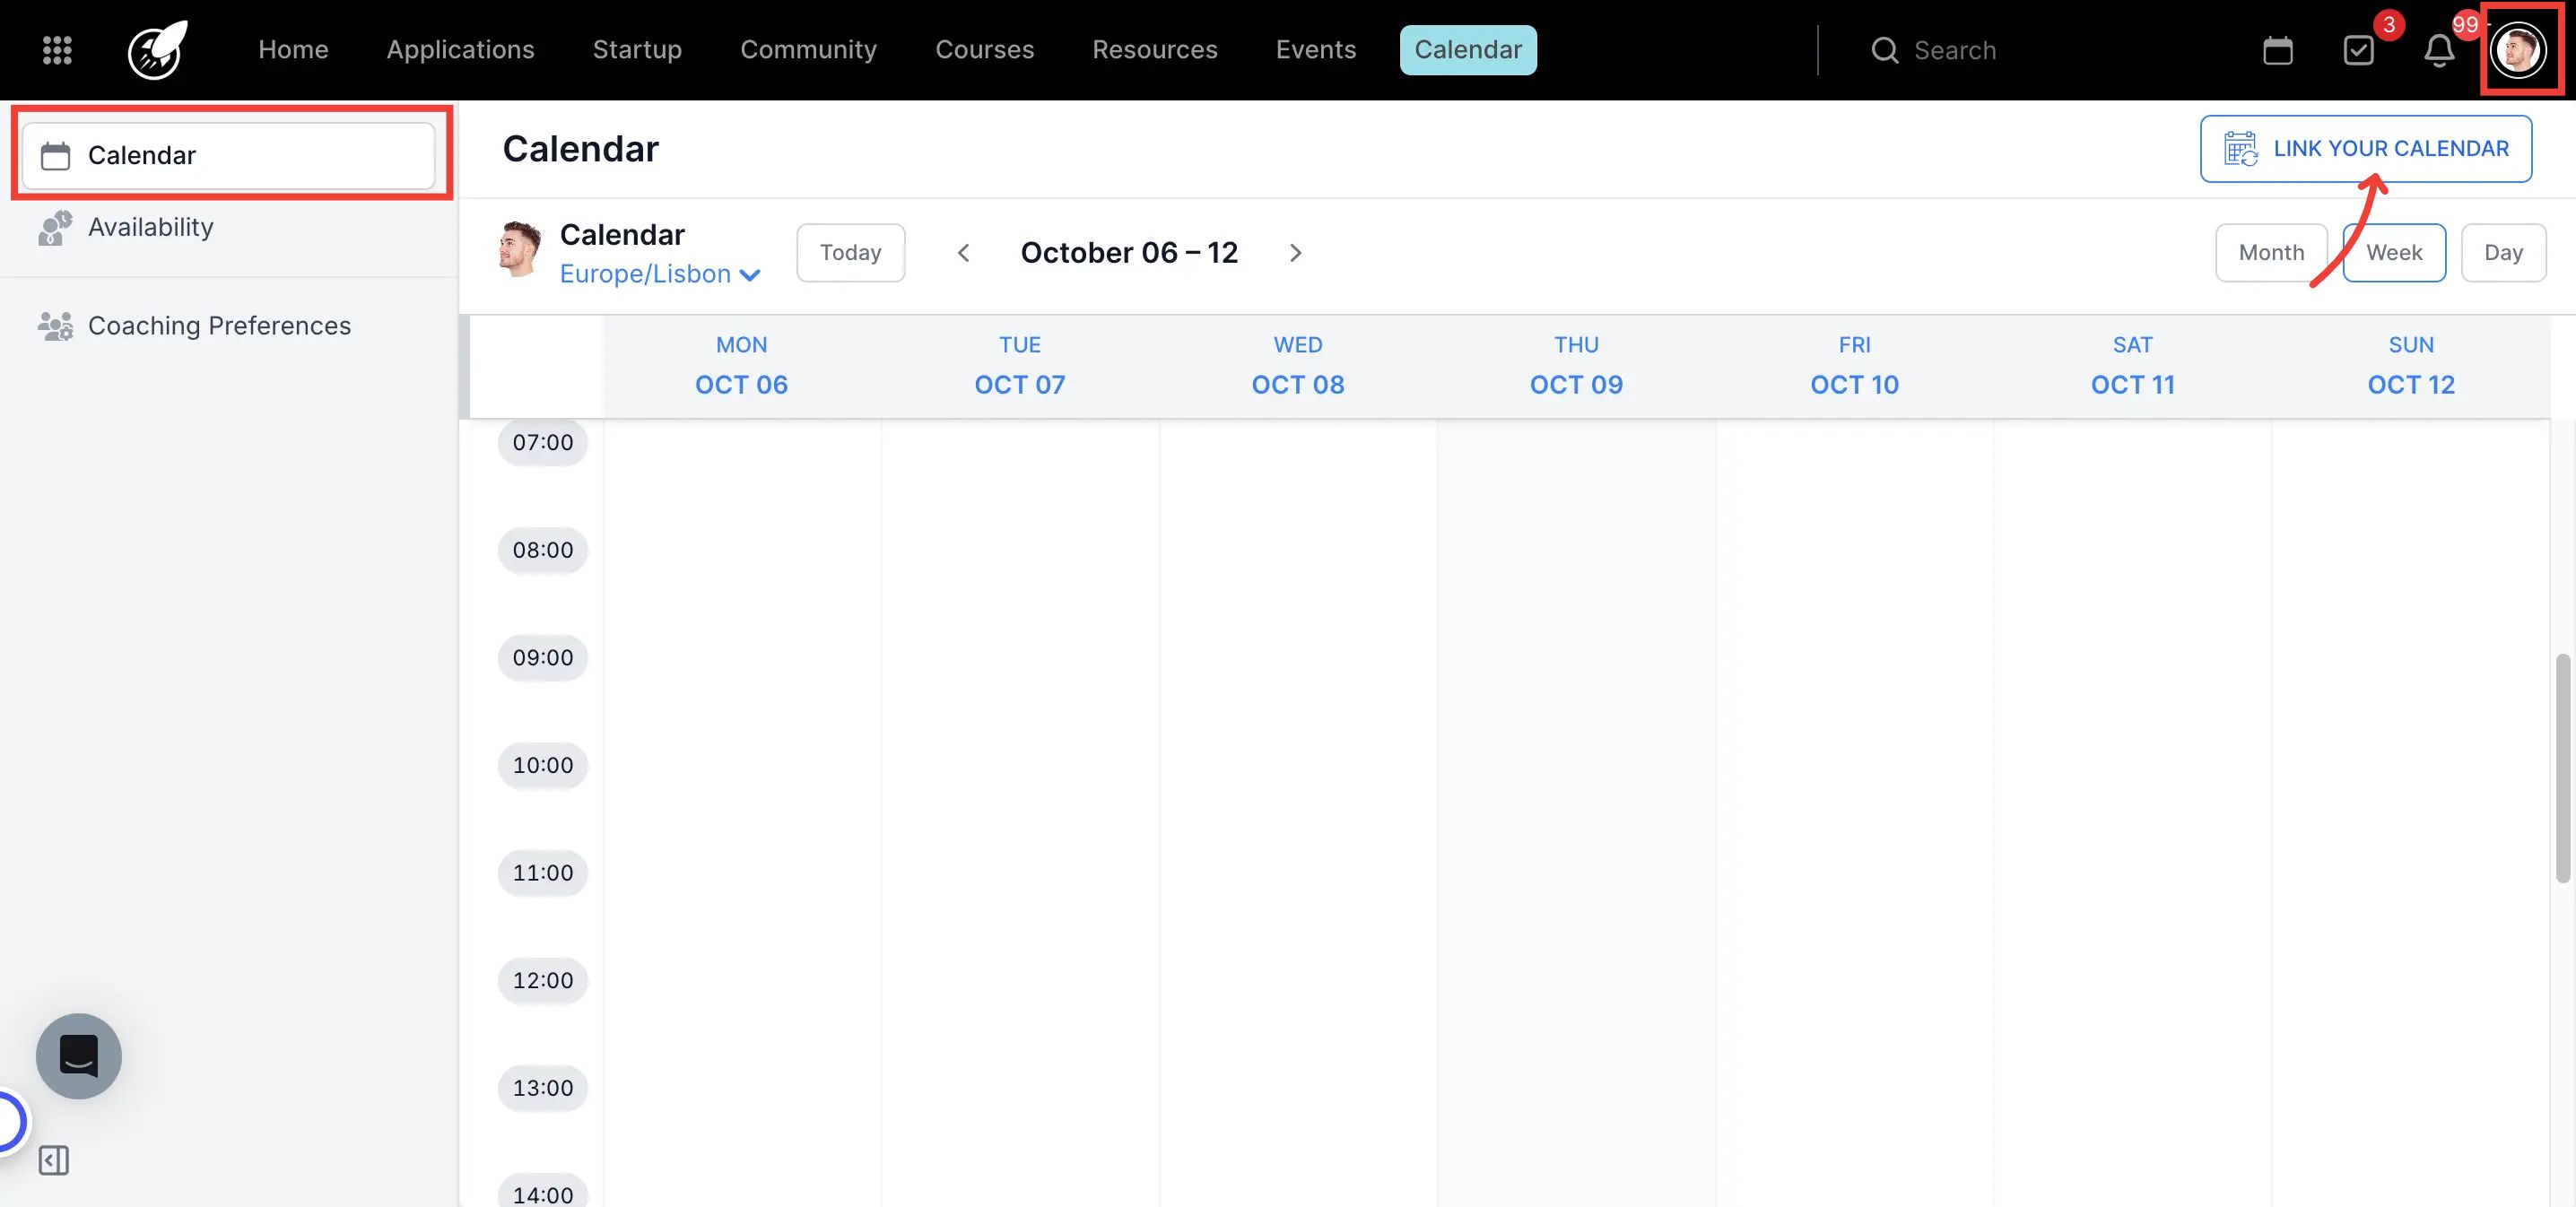Go to next week with right chevron

(1295, 252)
